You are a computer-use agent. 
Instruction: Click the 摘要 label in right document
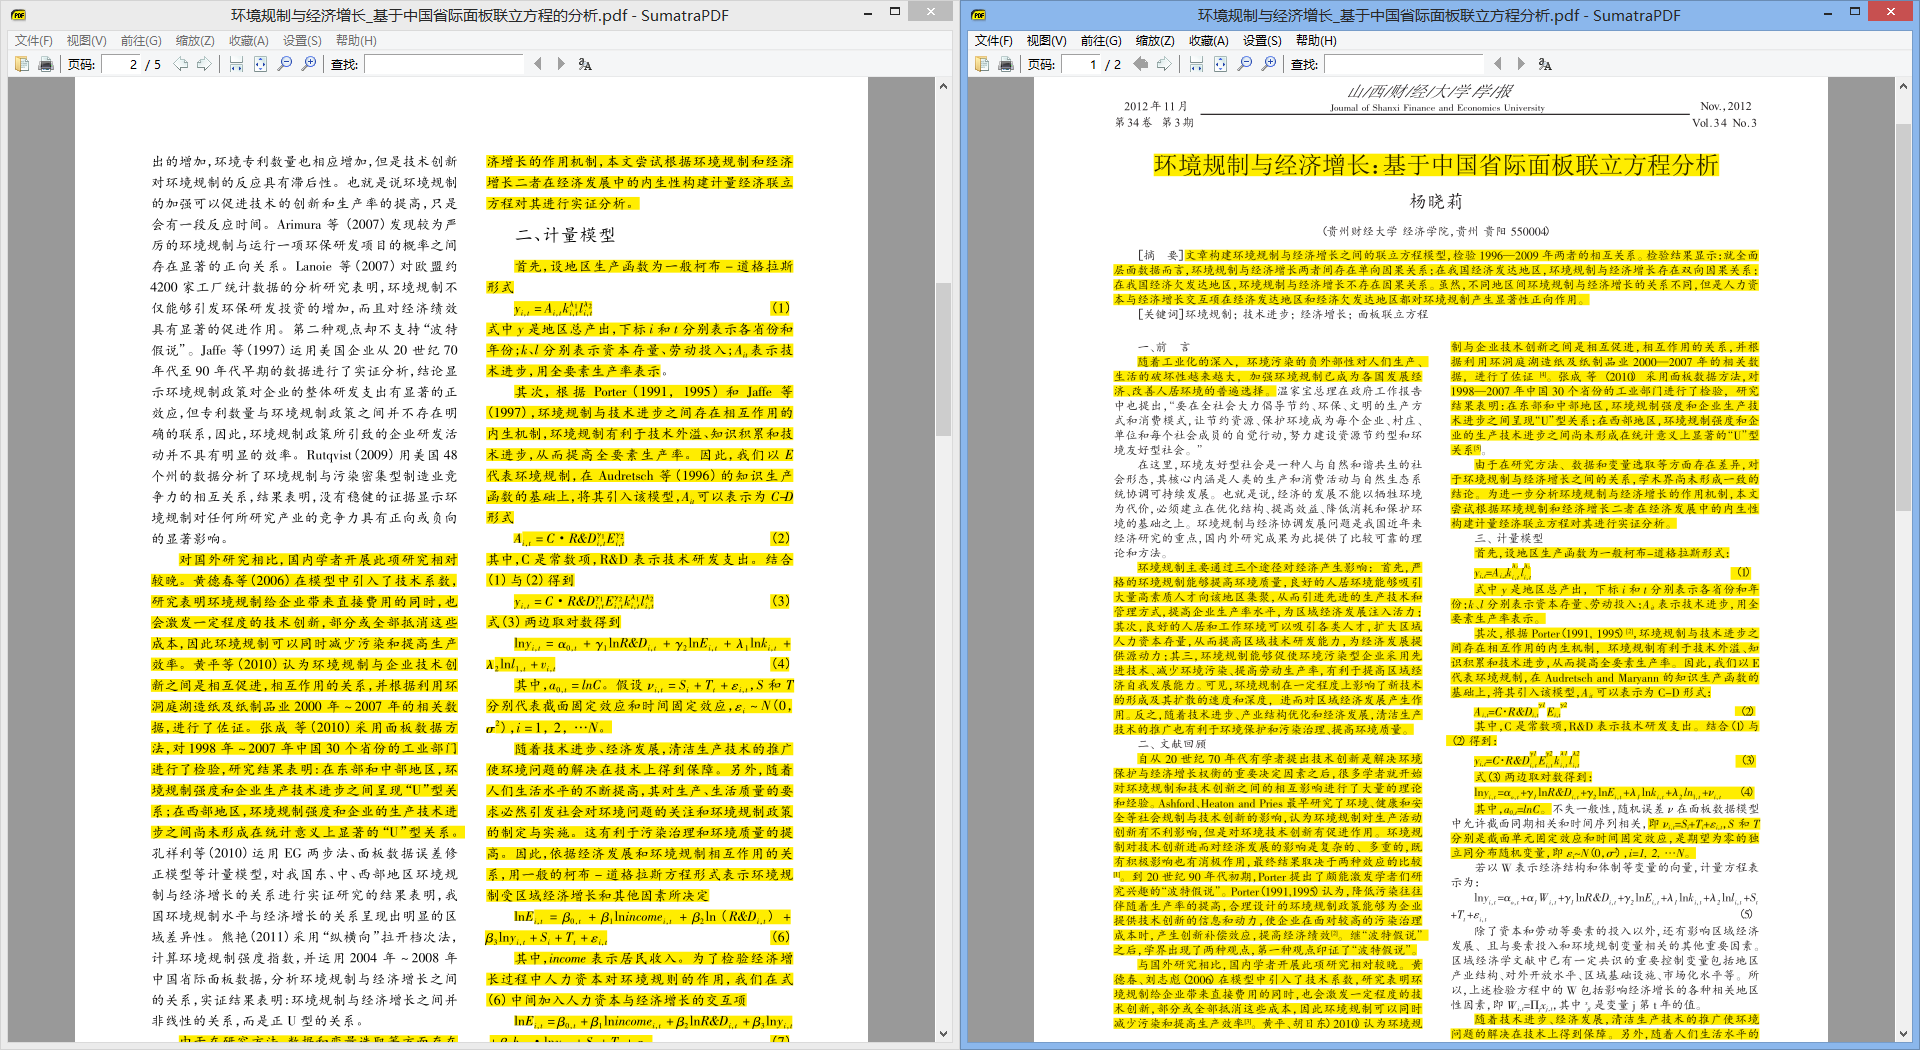tap(1160, 255)
